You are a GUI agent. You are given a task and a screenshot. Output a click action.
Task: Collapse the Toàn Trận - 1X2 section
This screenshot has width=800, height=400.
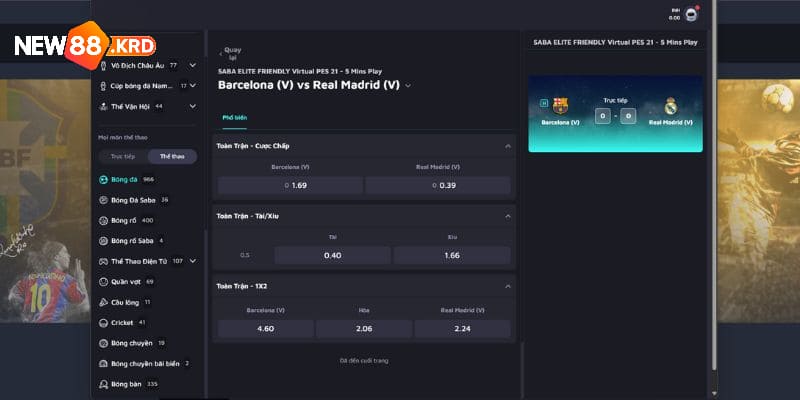tap(508, 286)
